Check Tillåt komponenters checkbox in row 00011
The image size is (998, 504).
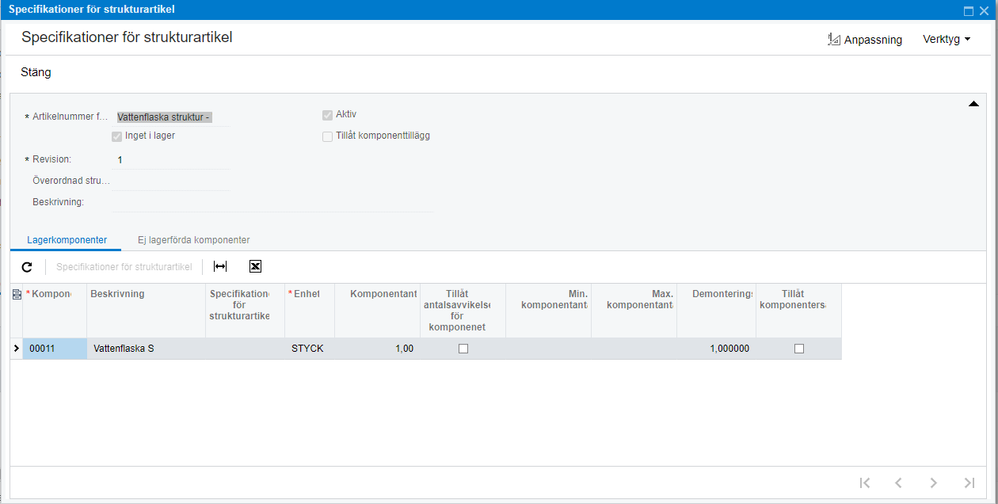pyautogui.click(x=799, y=349)
